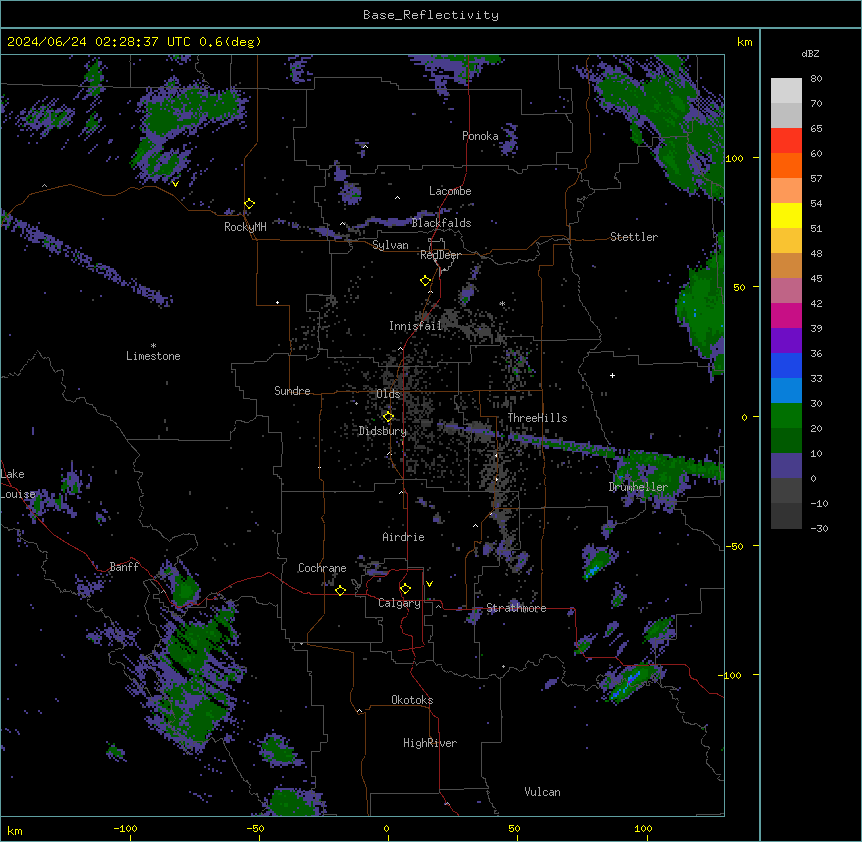The height and width of the screenshot is (842, 862).
Task: Click the yellow diamond marker above RockyMH
Action: click(x=250, y=204)
